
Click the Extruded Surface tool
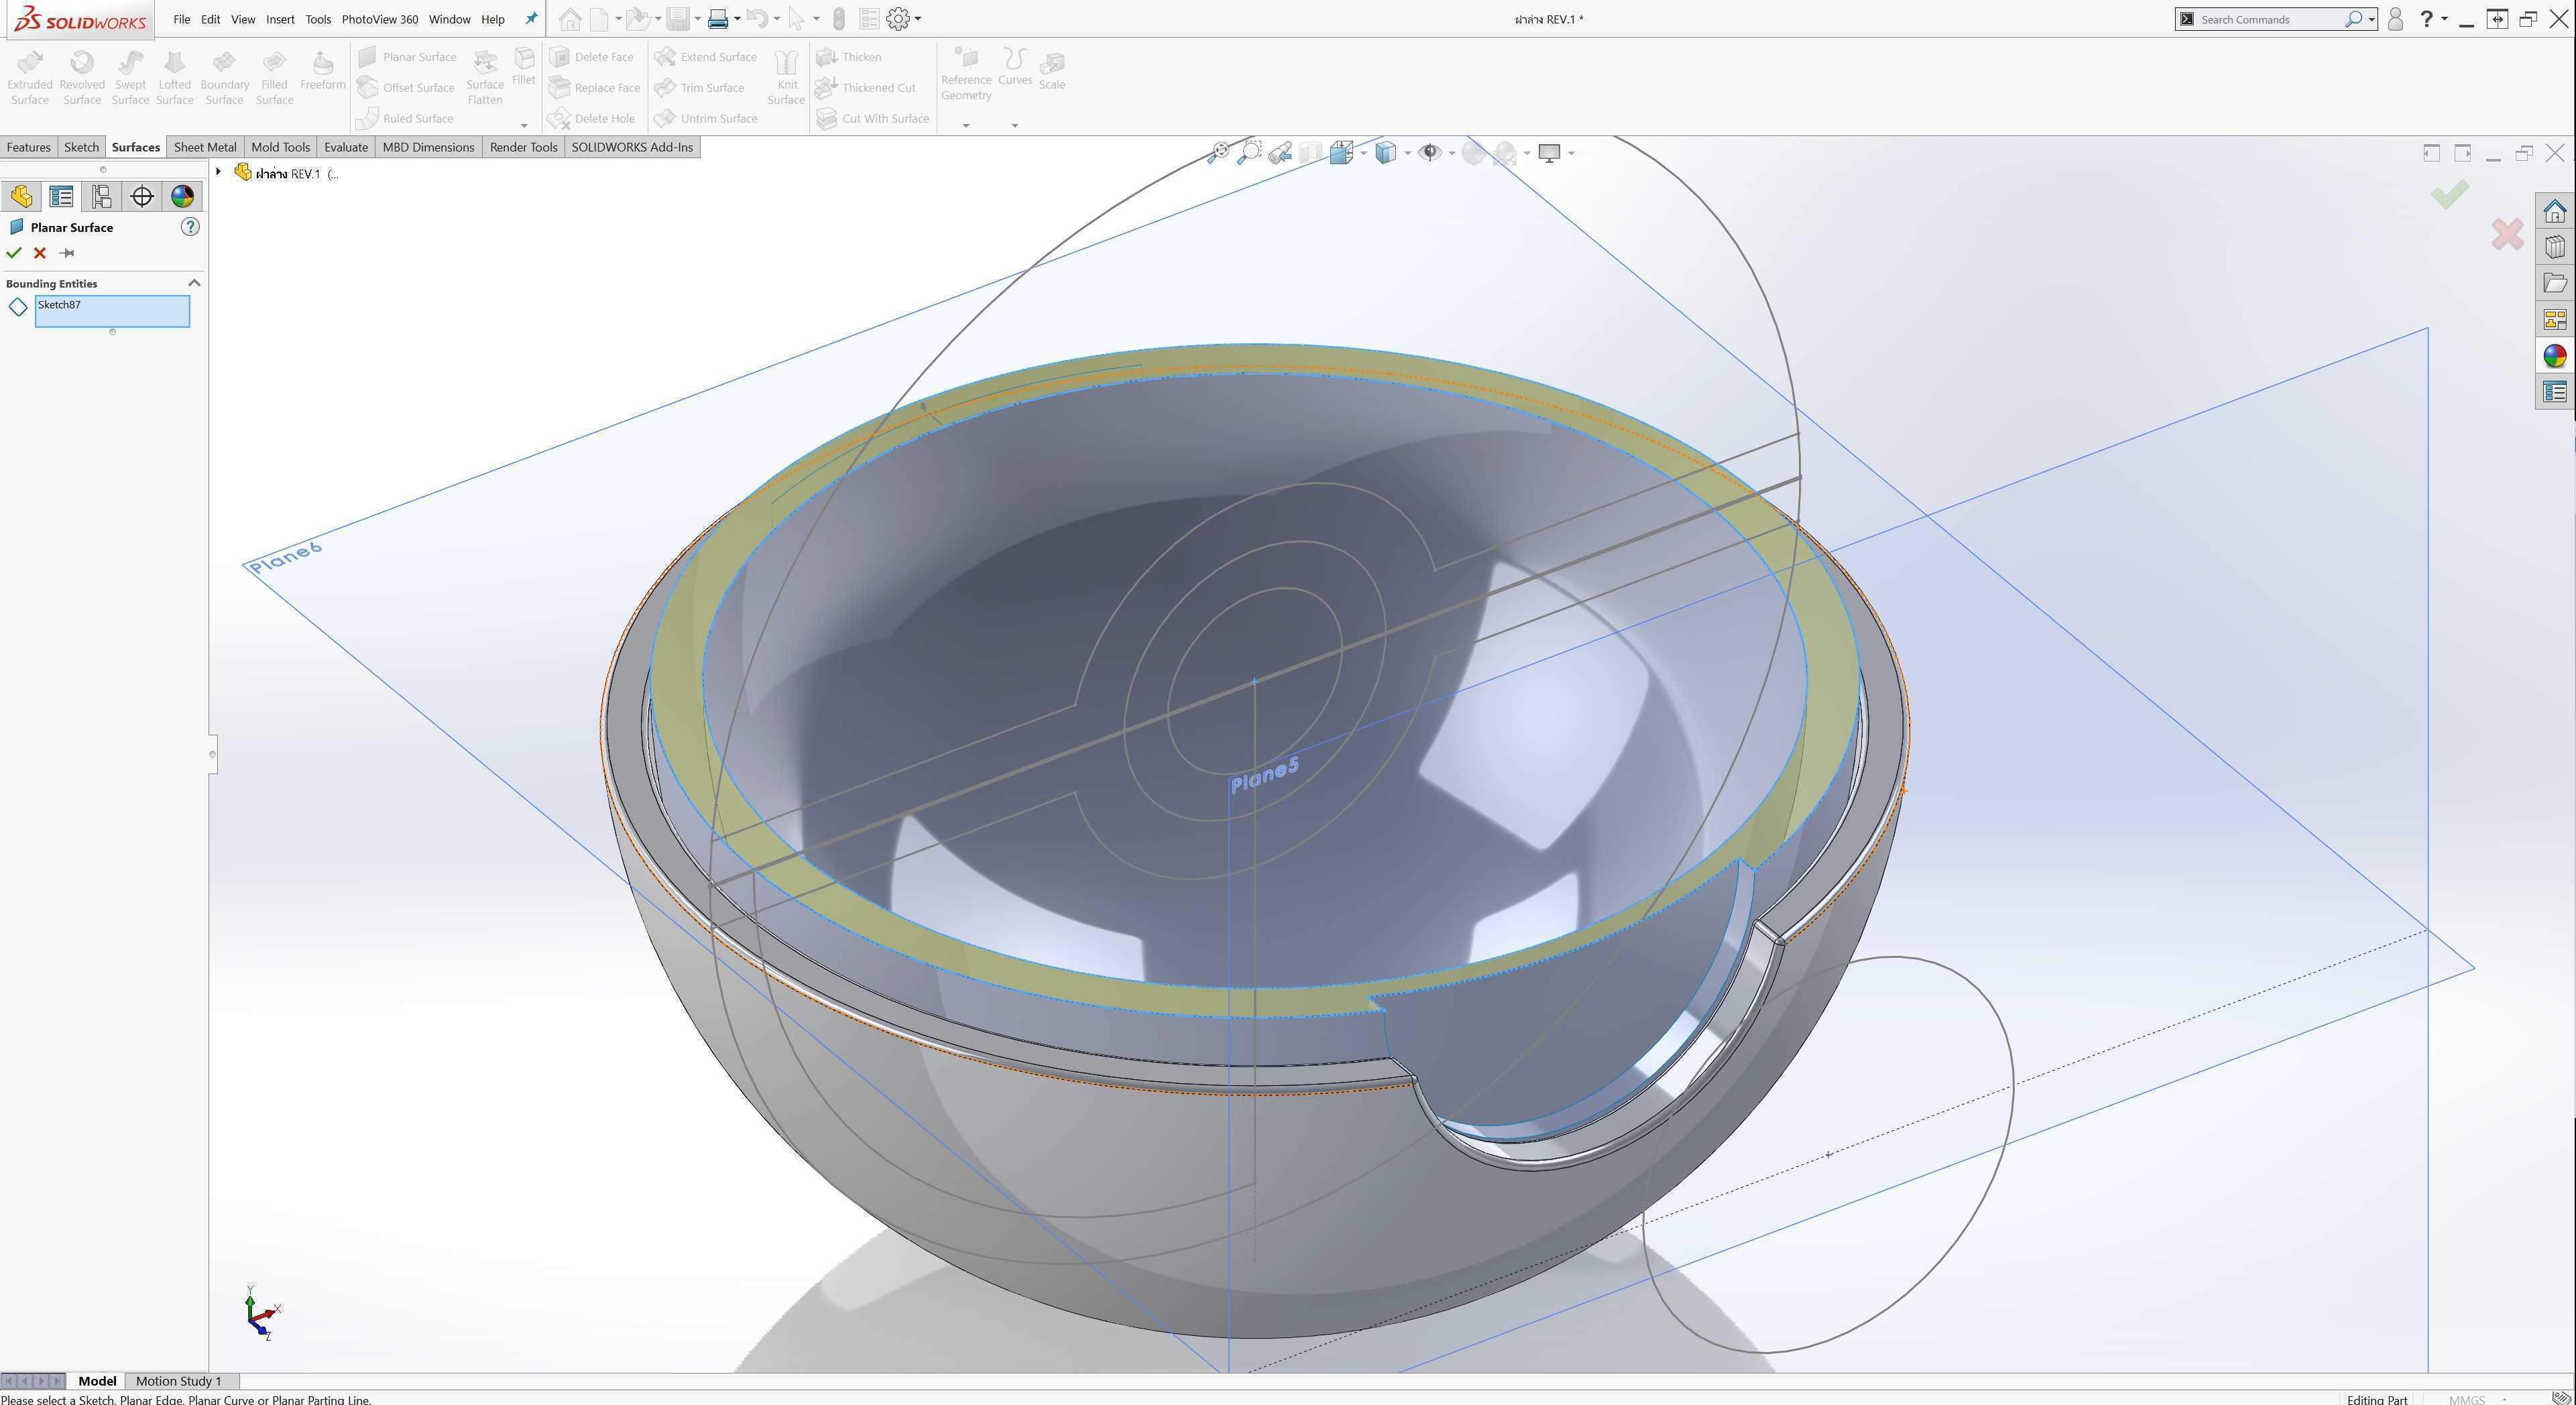click(x=30, y=78)
